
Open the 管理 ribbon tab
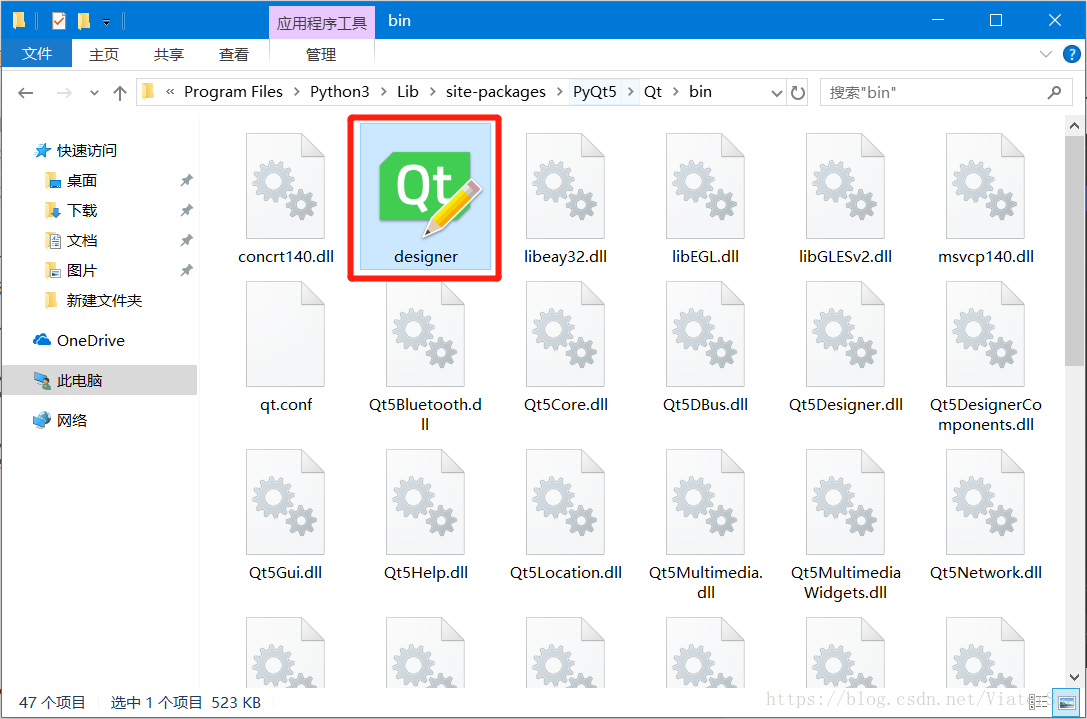[321, 54]
